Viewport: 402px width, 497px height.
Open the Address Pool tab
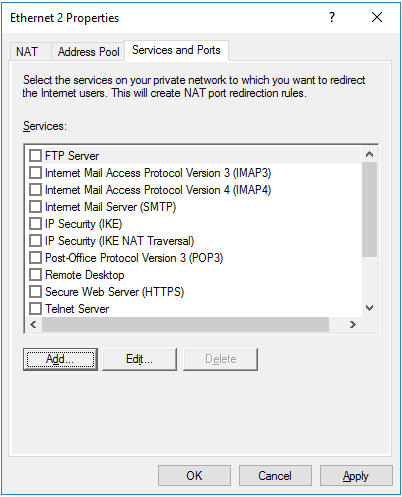click(88, 52)
